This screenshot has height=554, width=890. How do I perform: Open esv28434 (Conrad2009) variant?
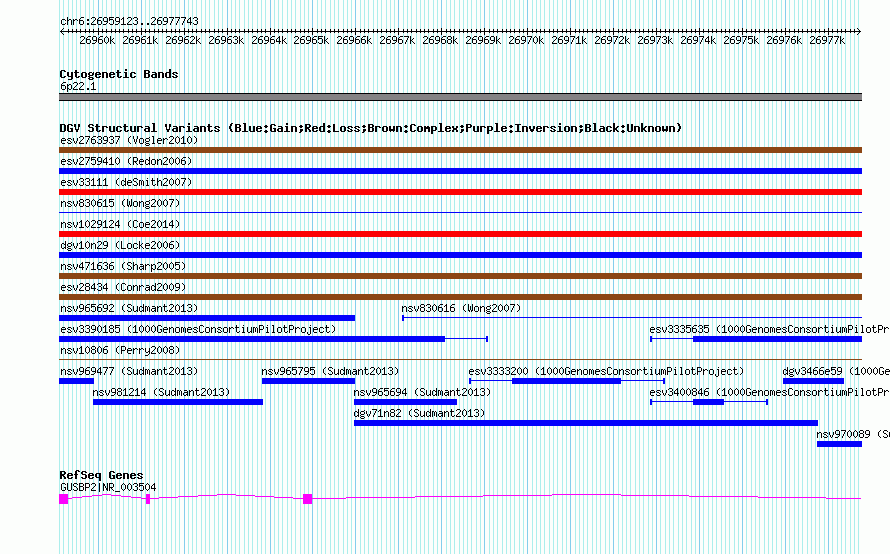(123, 287)
